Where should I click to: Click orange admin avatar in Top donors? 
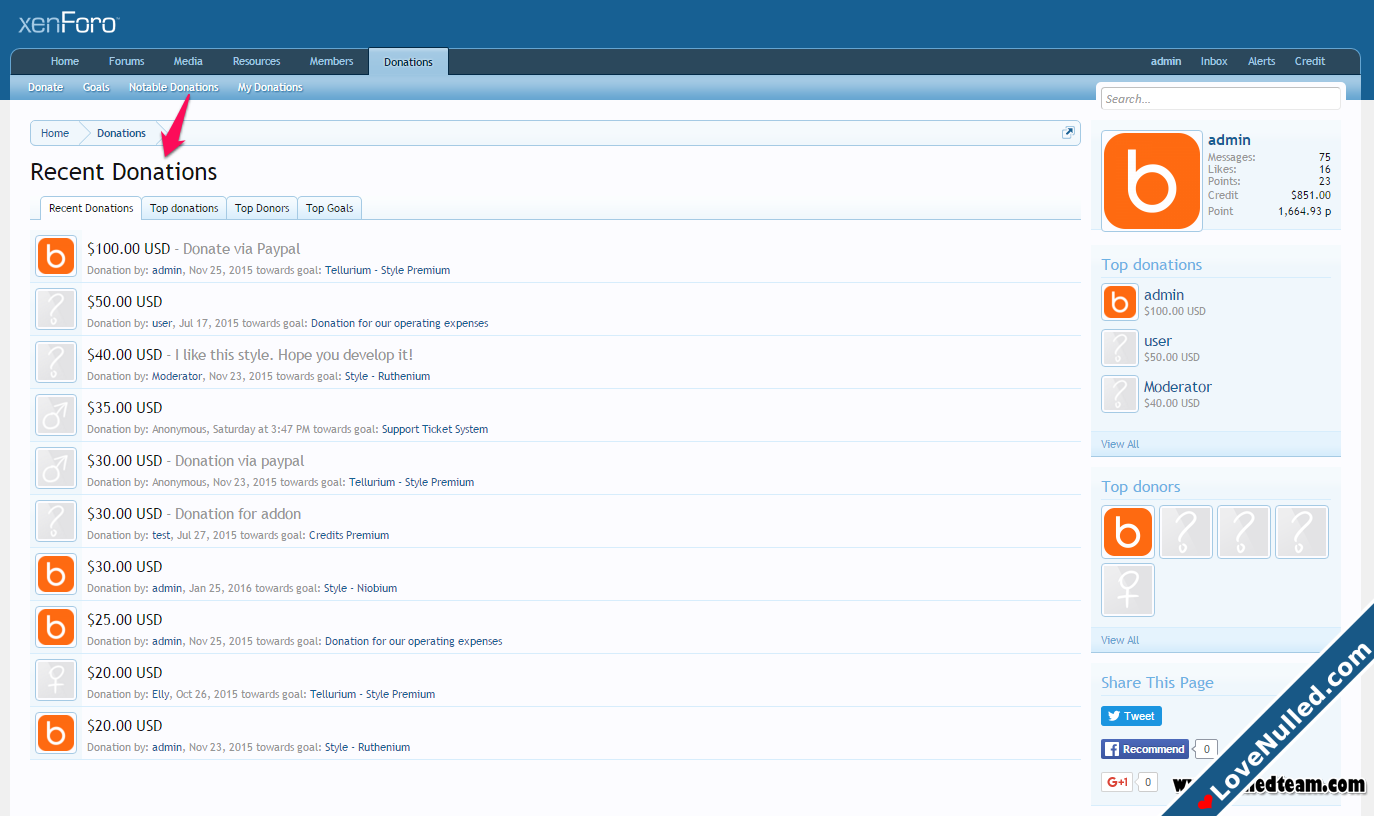coord(1128,532)
